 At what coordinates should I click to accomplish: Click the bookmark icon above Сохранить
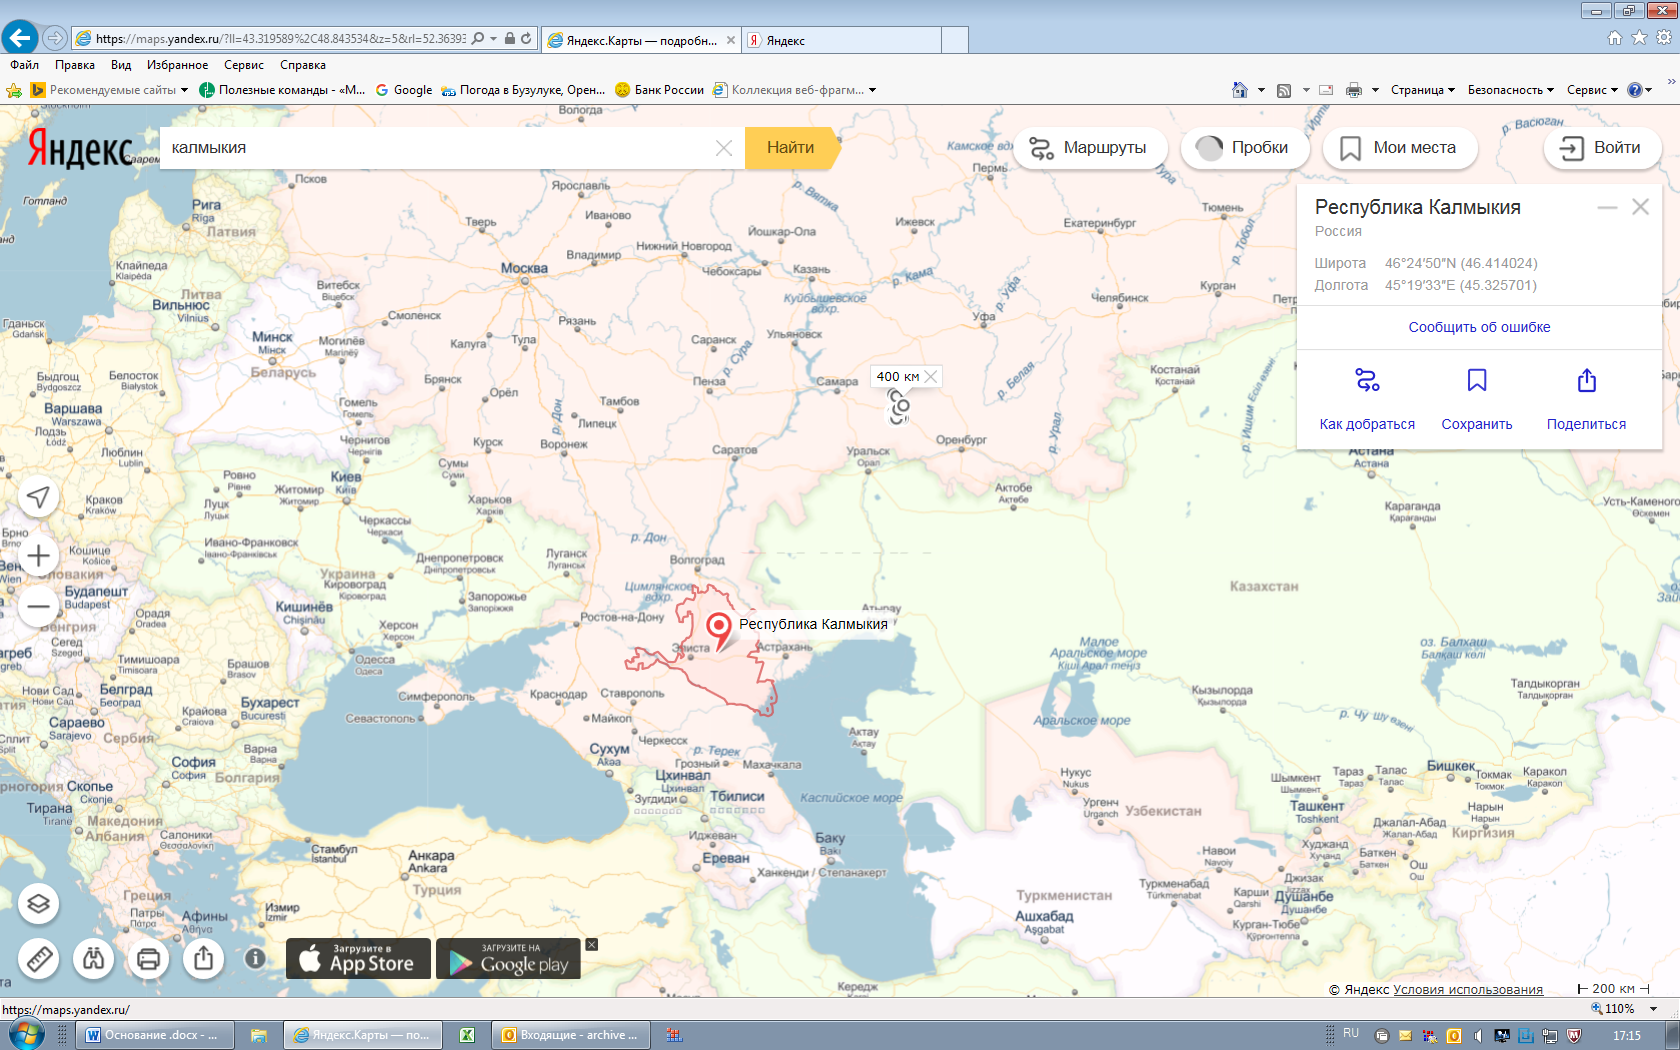(1477, 380)
